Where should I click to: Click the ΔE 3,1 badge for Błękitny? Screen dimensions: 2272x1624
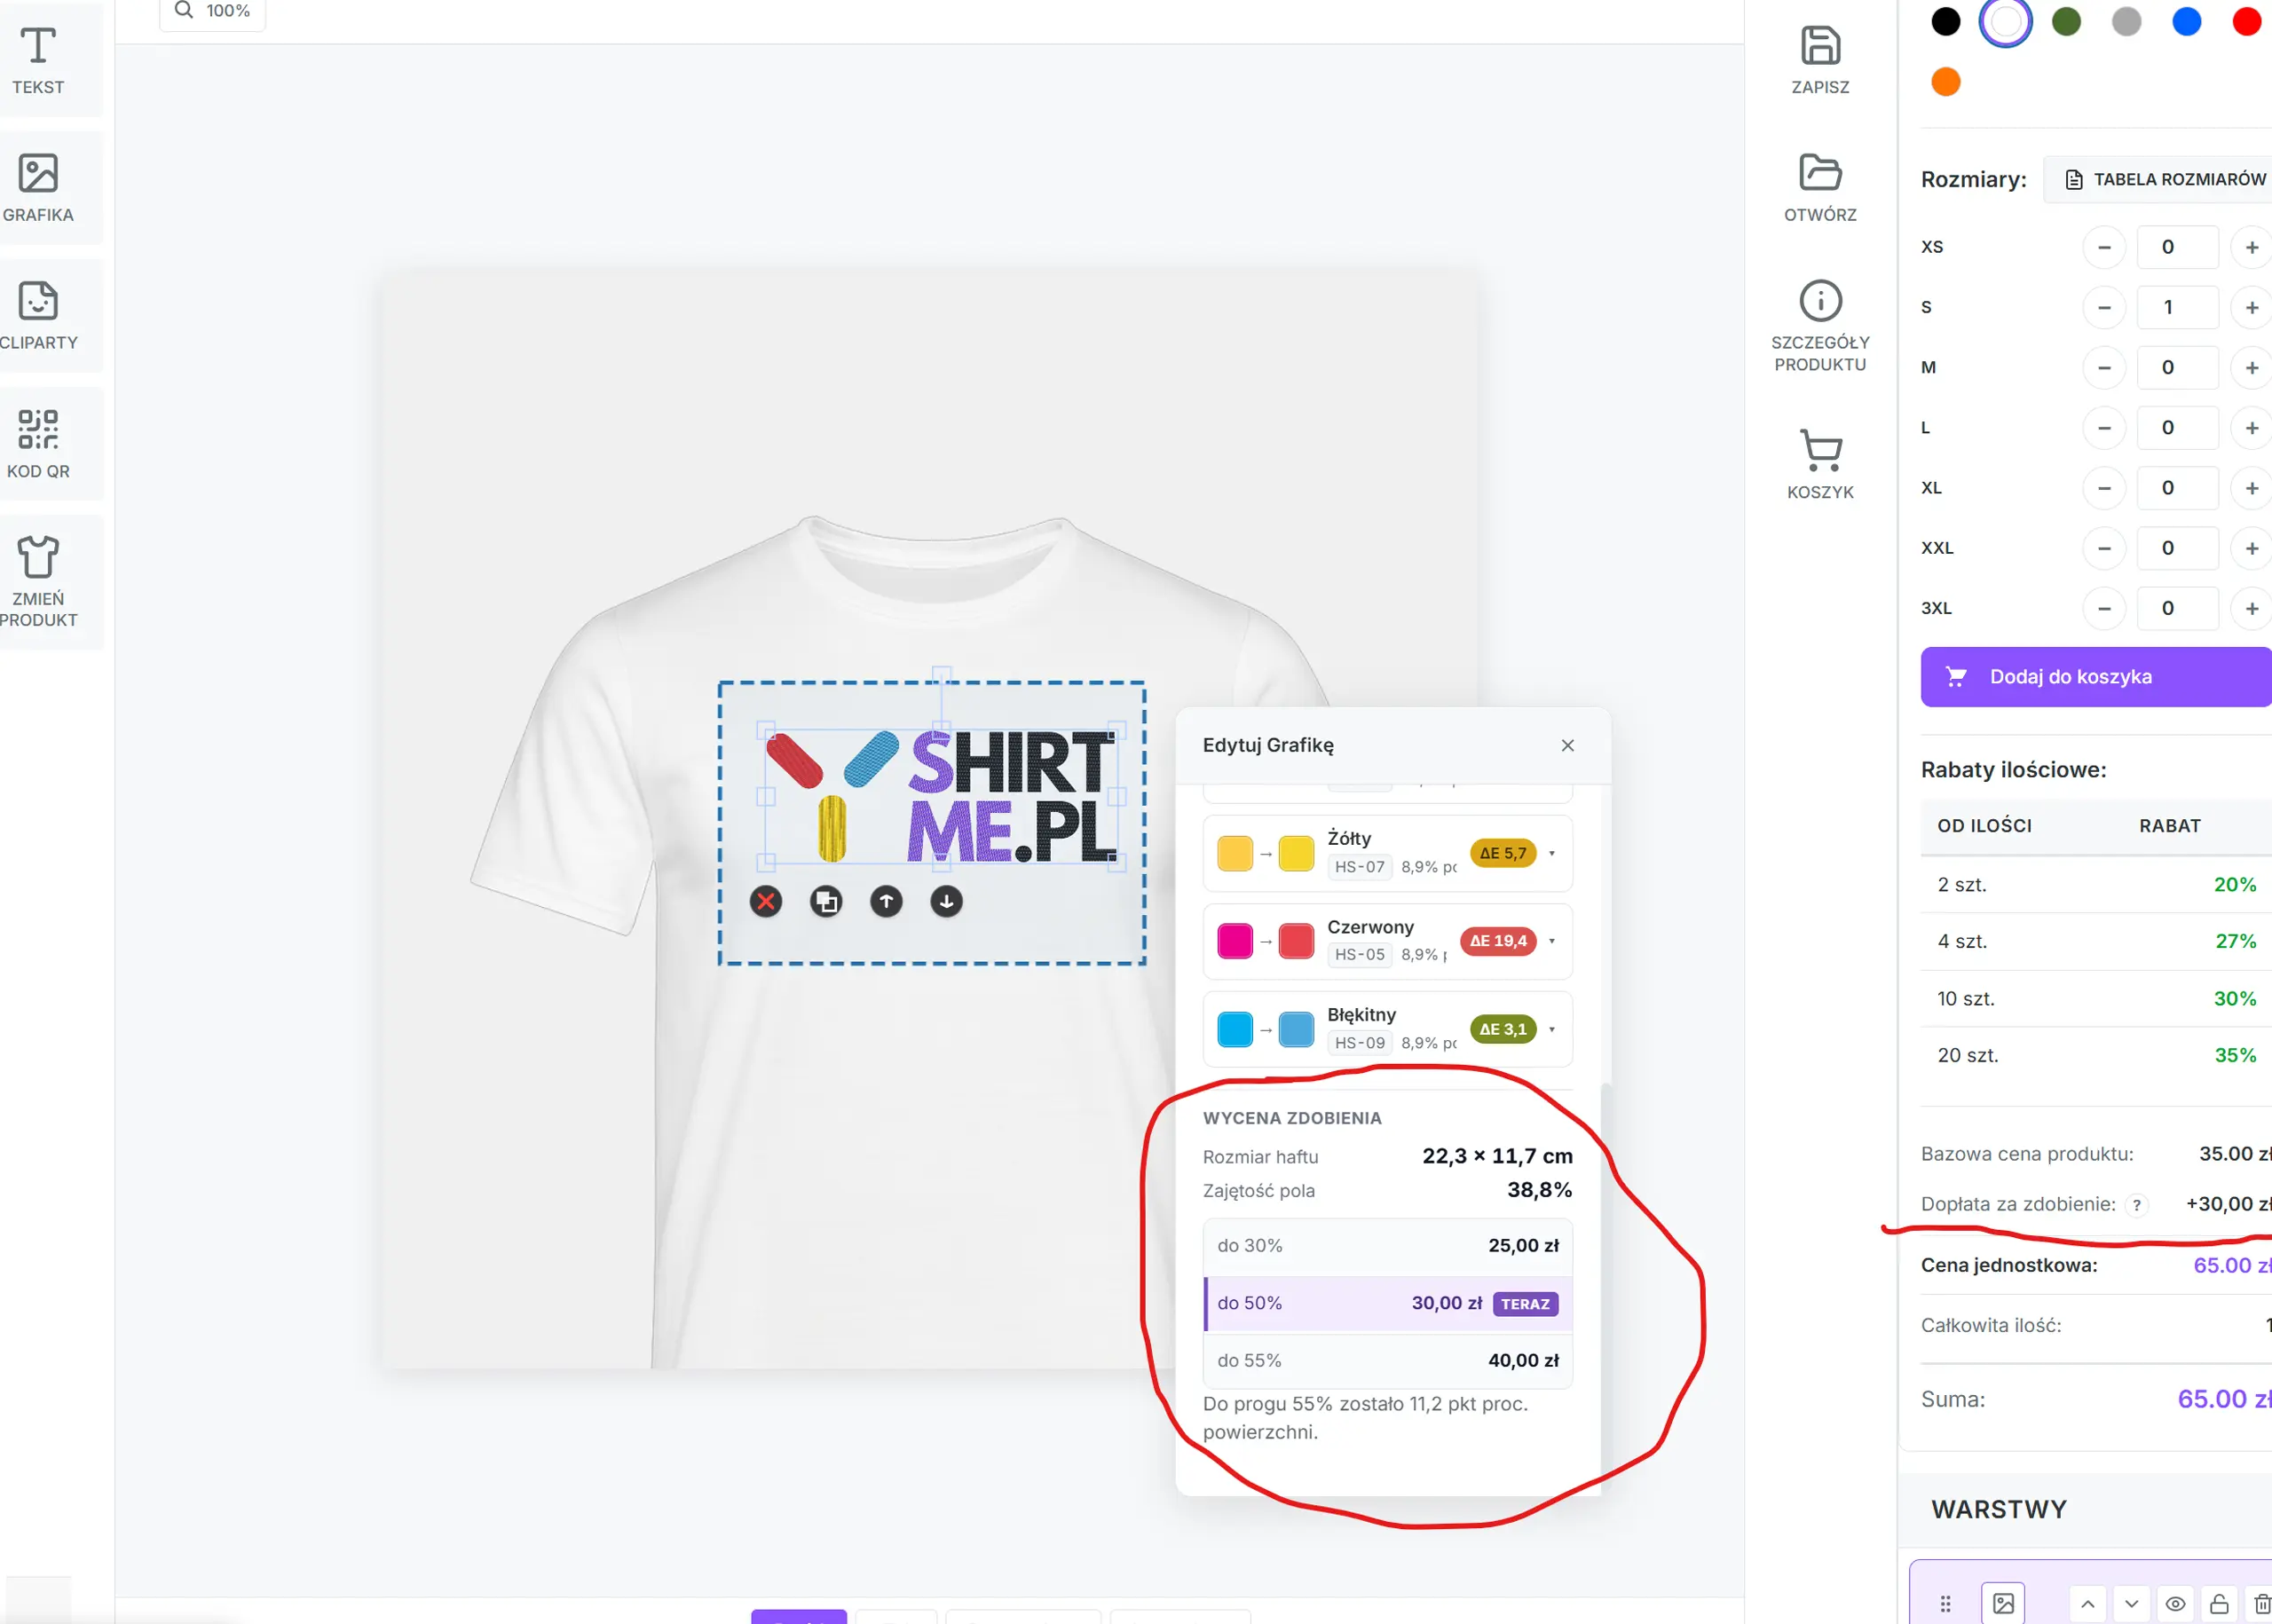point(1503,1029)
